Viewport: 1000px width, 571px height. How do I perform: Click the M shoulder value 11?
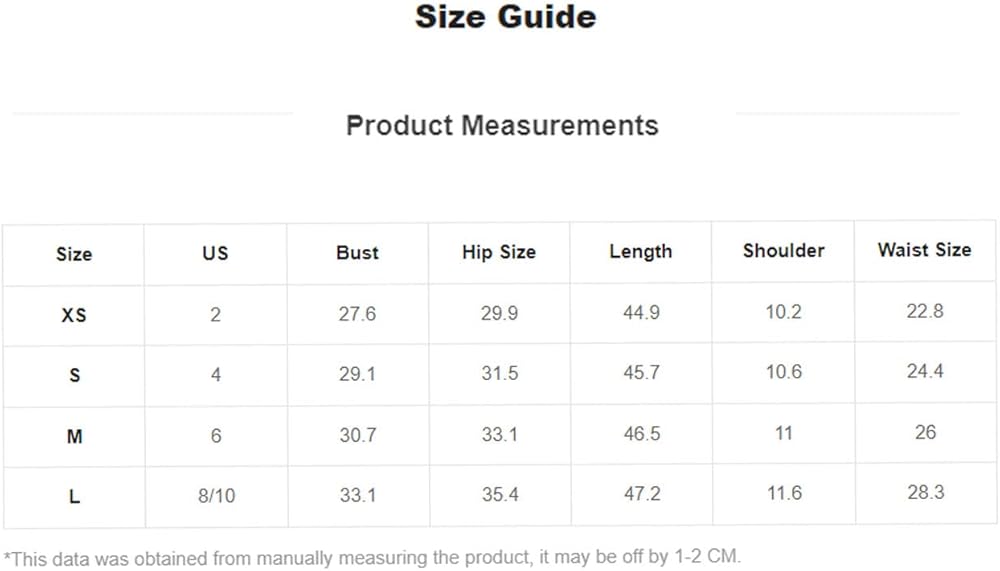[783, 433]
